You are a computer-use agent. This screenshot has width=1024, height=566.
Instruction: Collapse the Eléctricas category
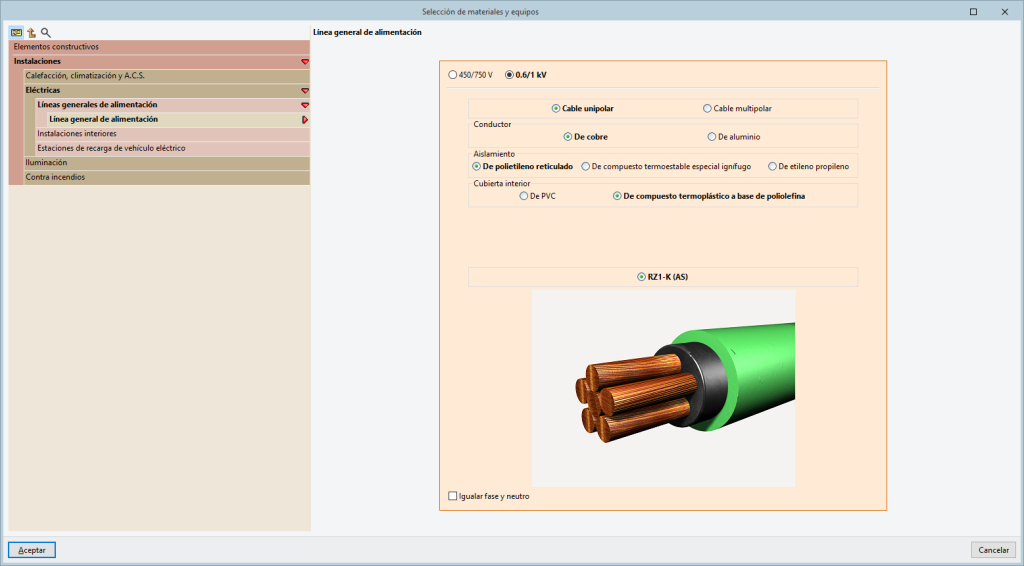tap(305, 90)
